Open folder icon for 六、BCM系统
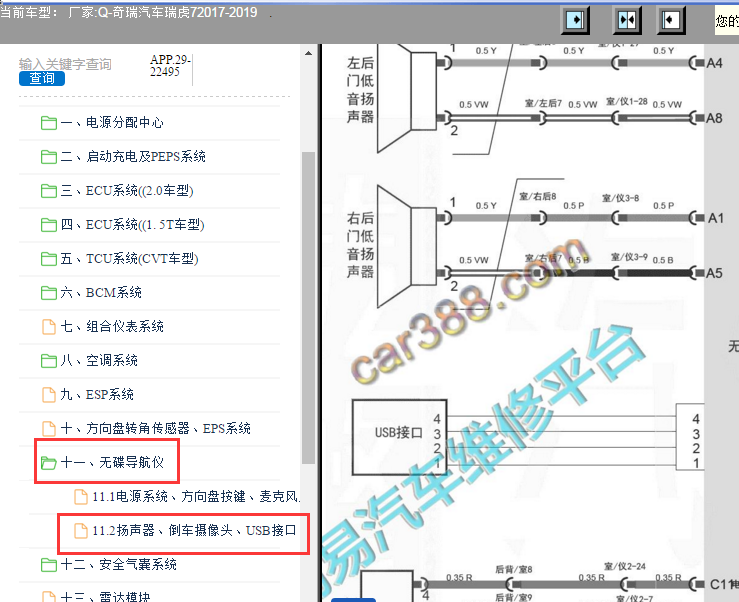This screenshot has height=602, width=739. pyautogui.click(x=49, y=293)
